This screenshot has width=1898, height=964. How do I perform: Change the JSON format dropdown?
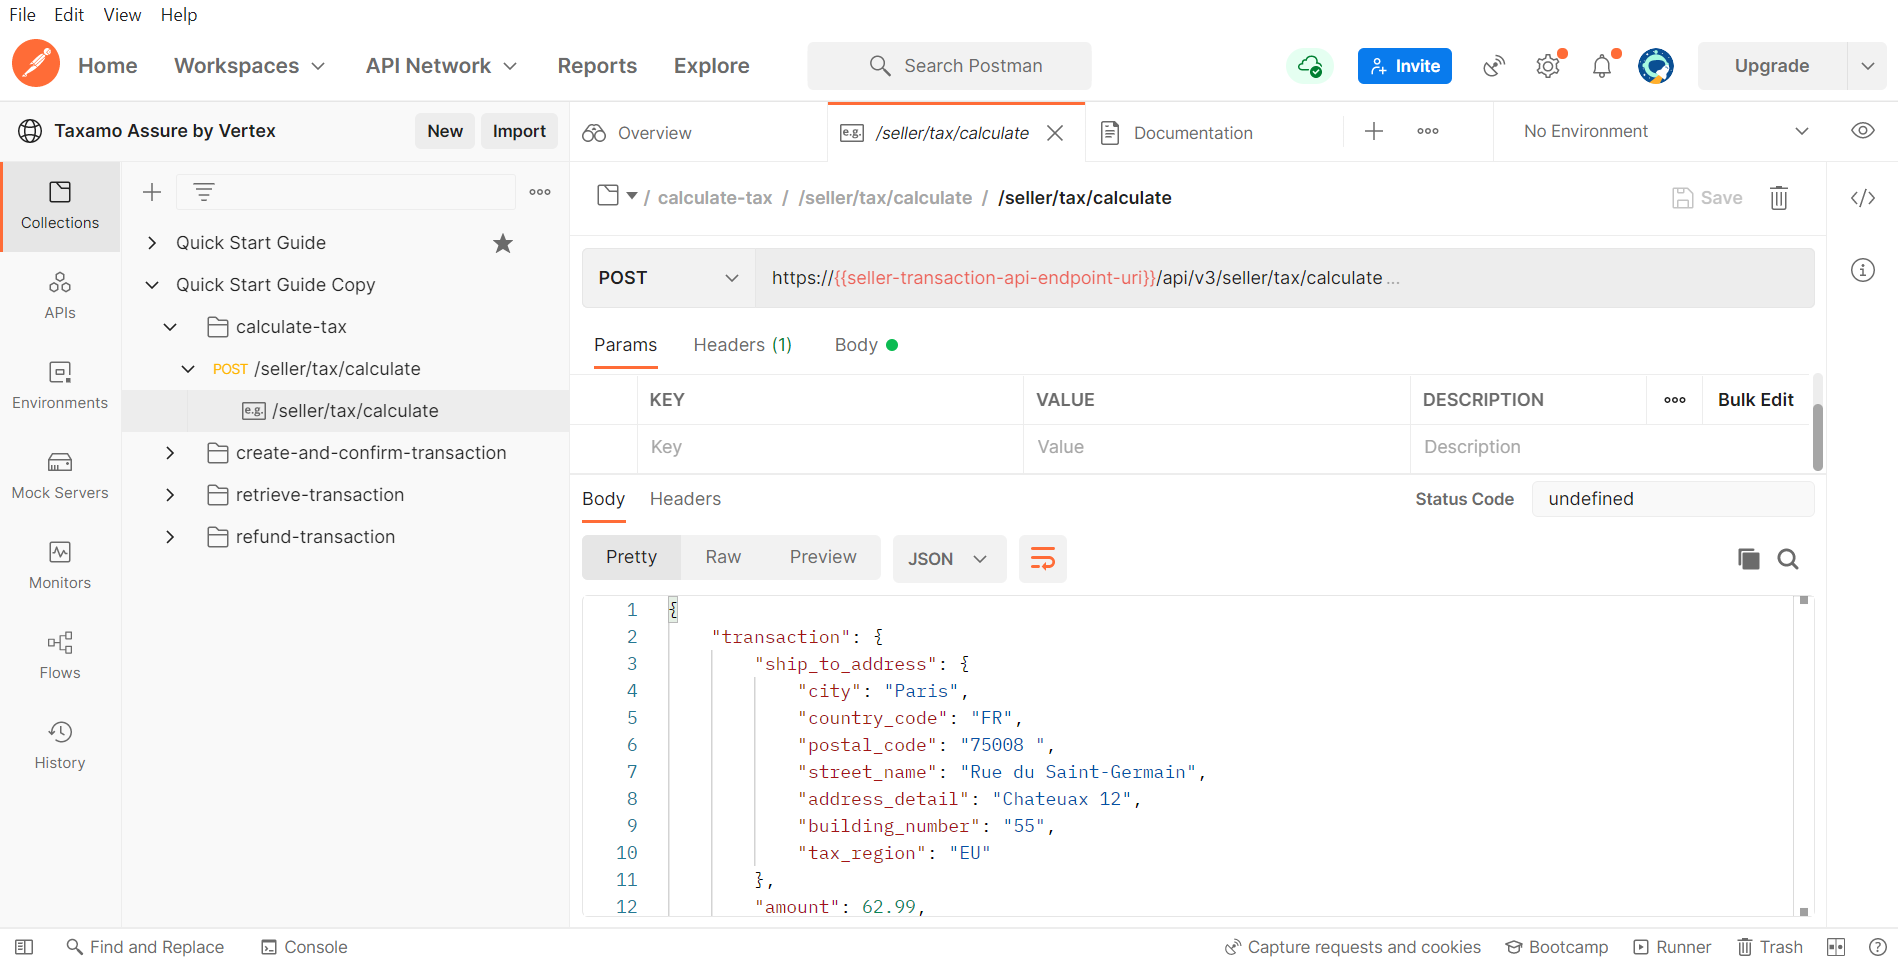click(949, 559)
